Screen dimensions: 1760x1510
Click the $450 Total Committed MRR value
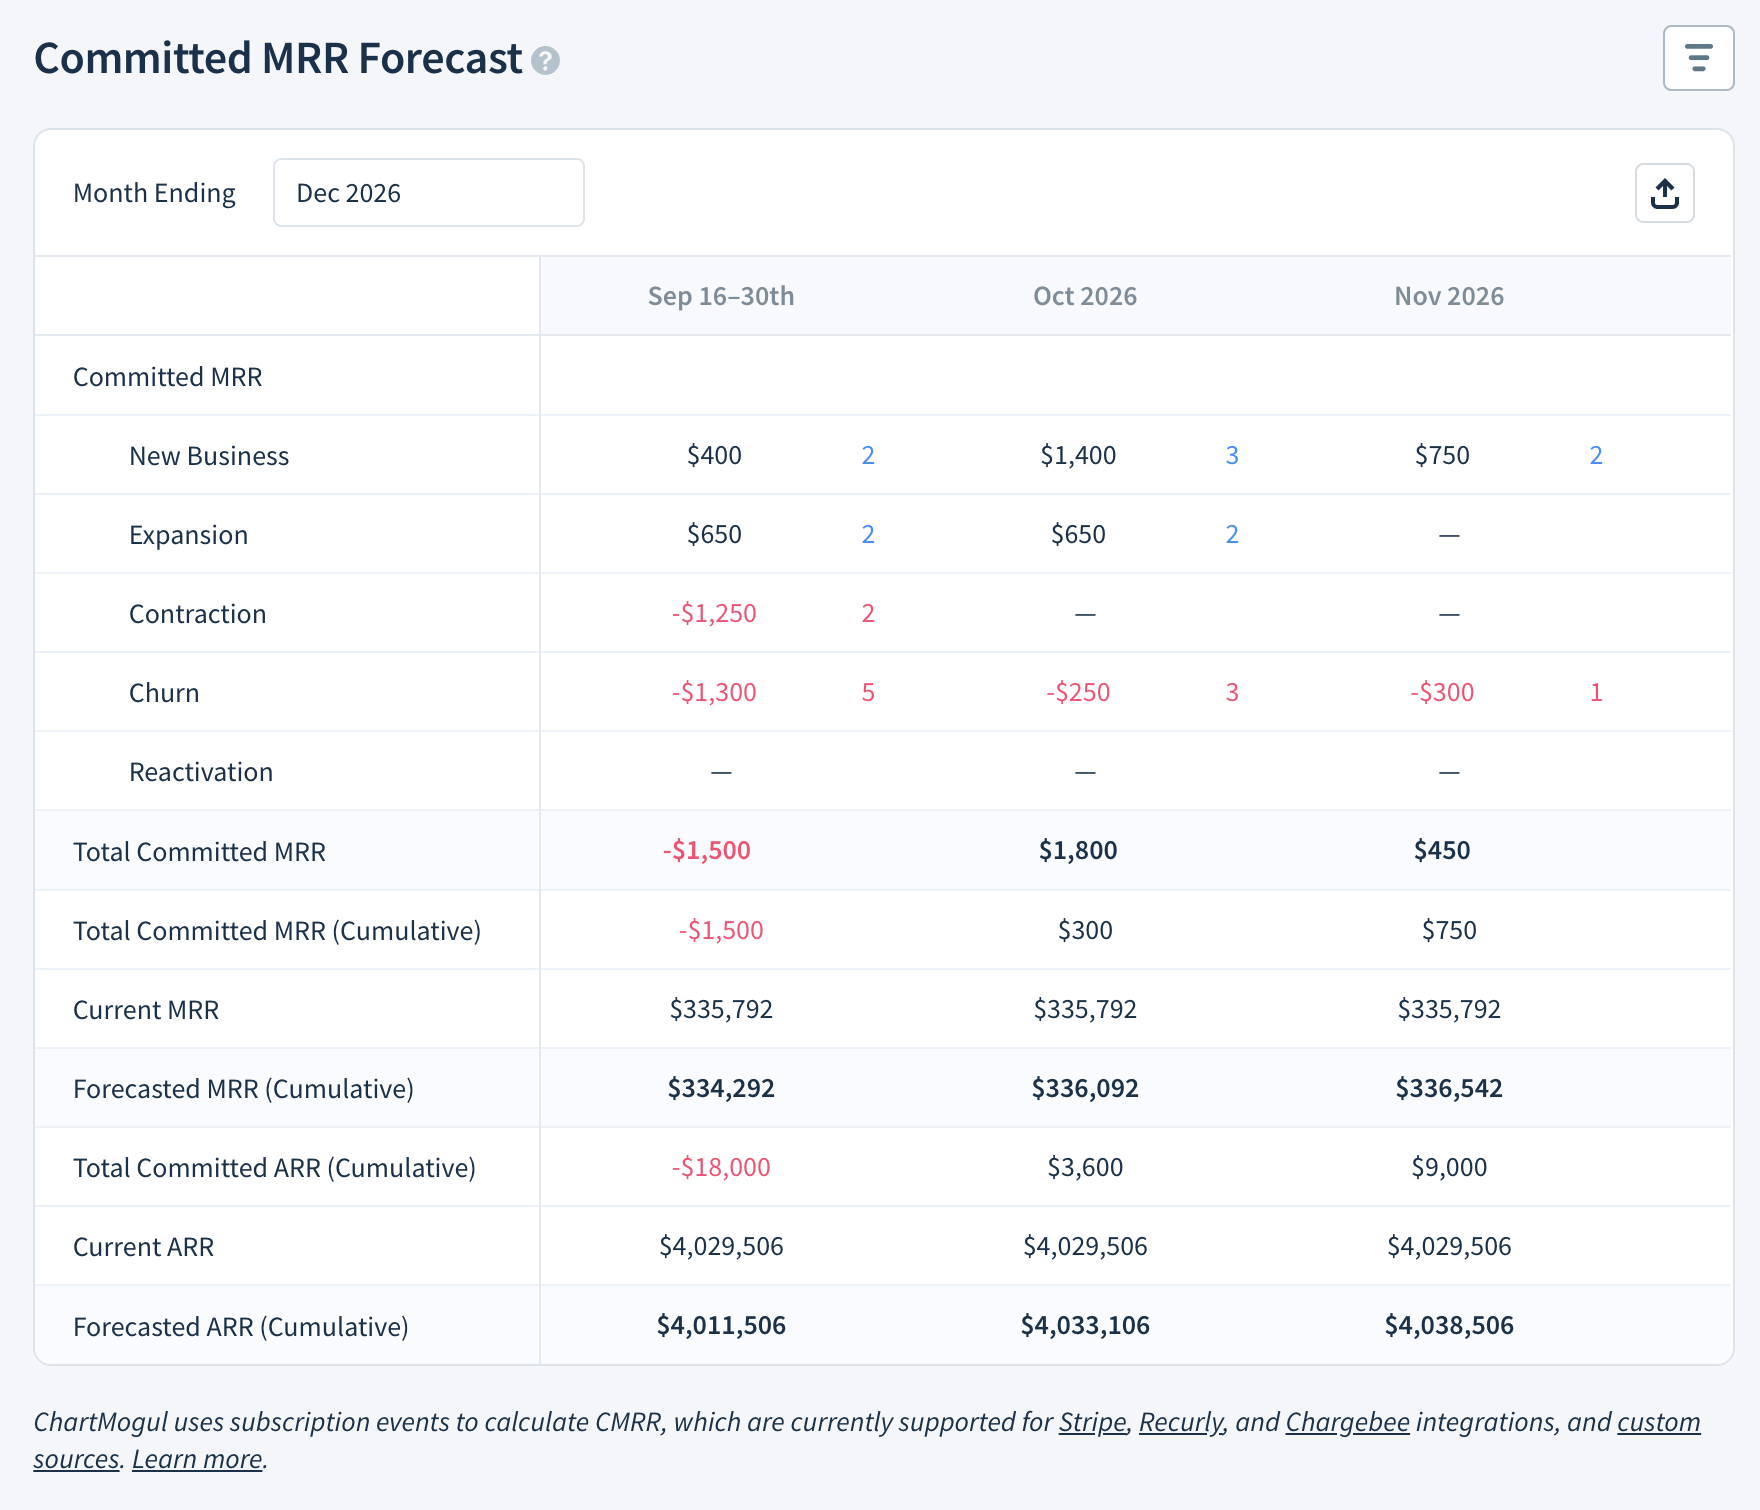[1442, 850]
